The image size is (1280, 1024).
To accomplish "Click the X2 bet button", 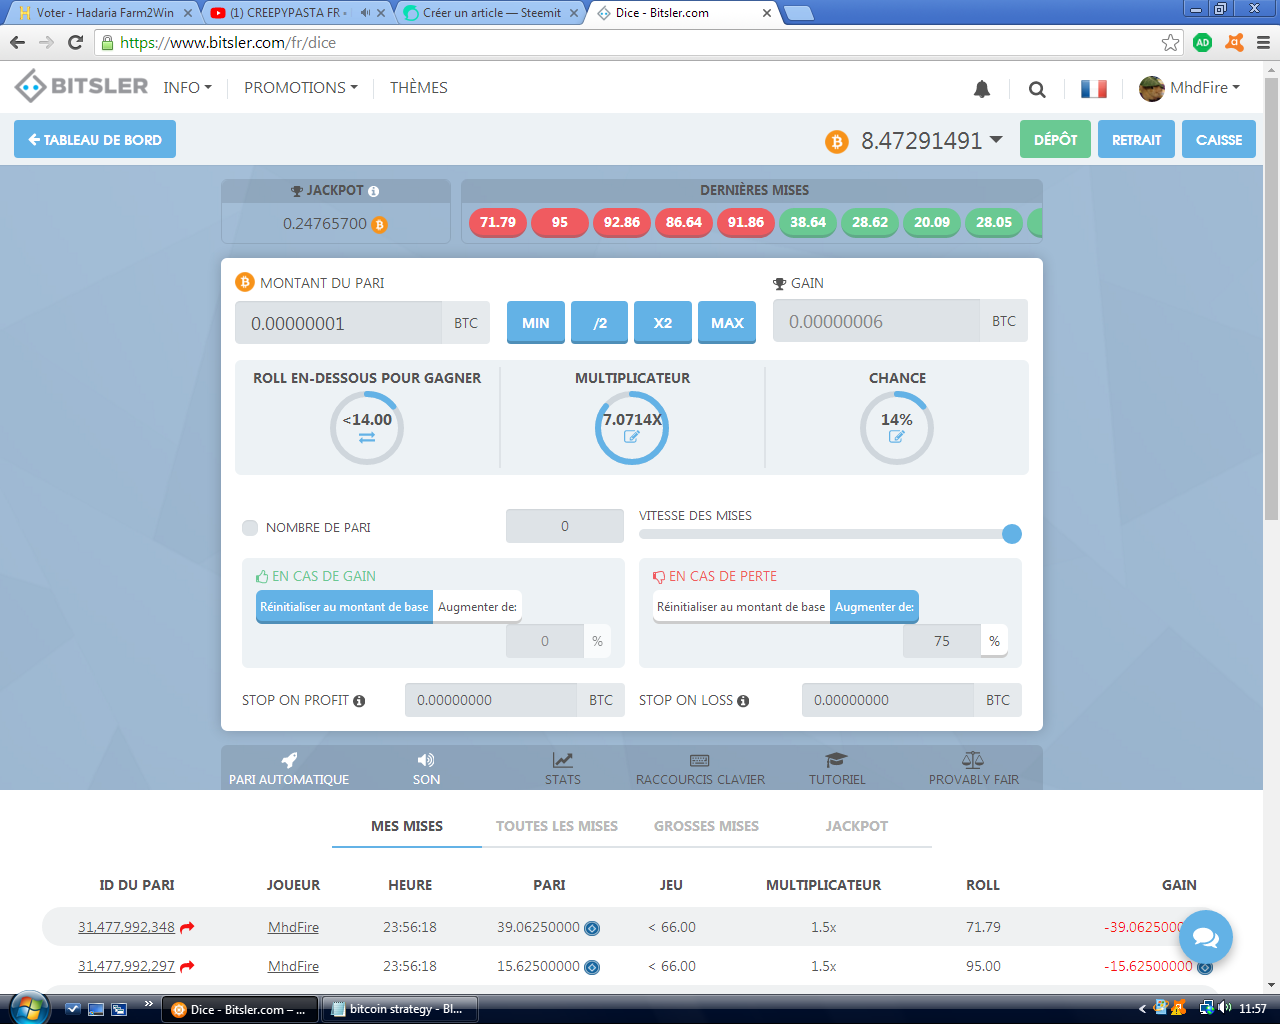I will point(663,322).
